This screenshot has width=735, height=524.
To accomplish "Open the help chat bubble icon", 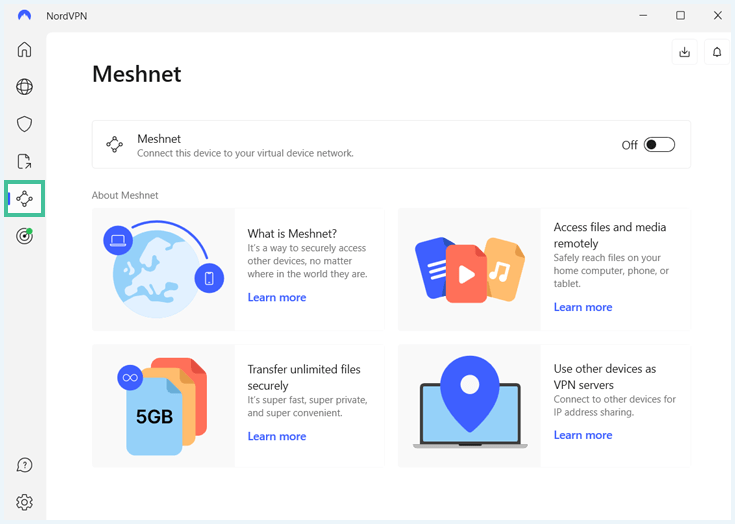I will [x=24, y=465].
